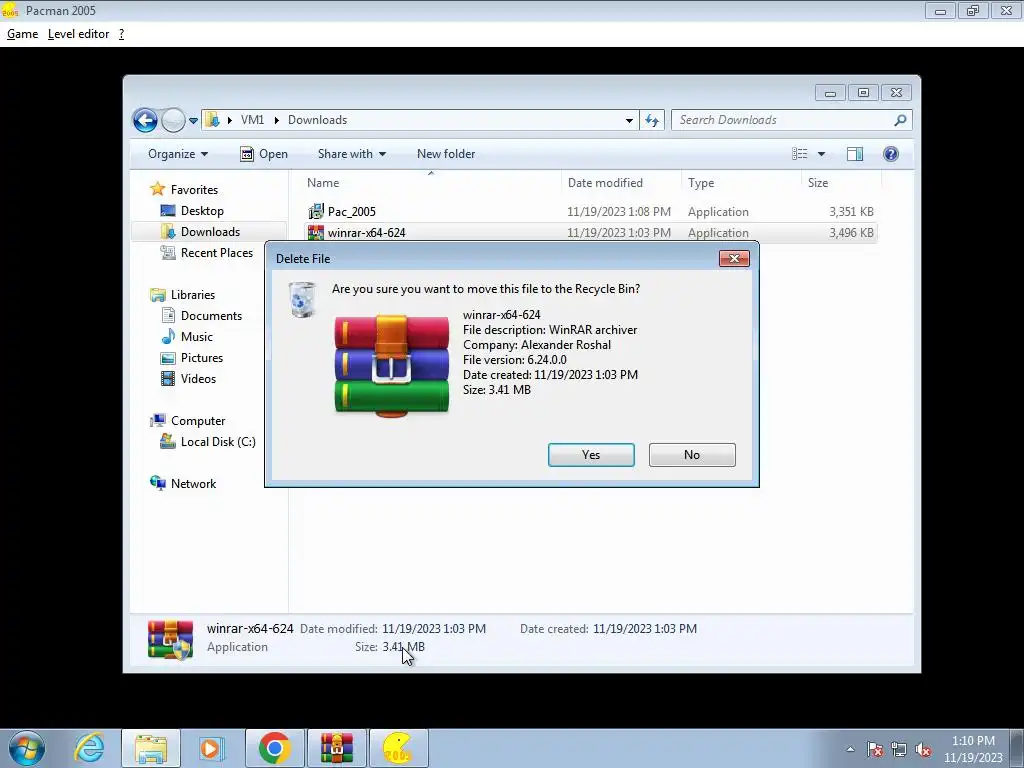This screenshot has width=1024, height=768.
Task: Select Libraries in the navigation pane
Action: (x=193, y=295)
